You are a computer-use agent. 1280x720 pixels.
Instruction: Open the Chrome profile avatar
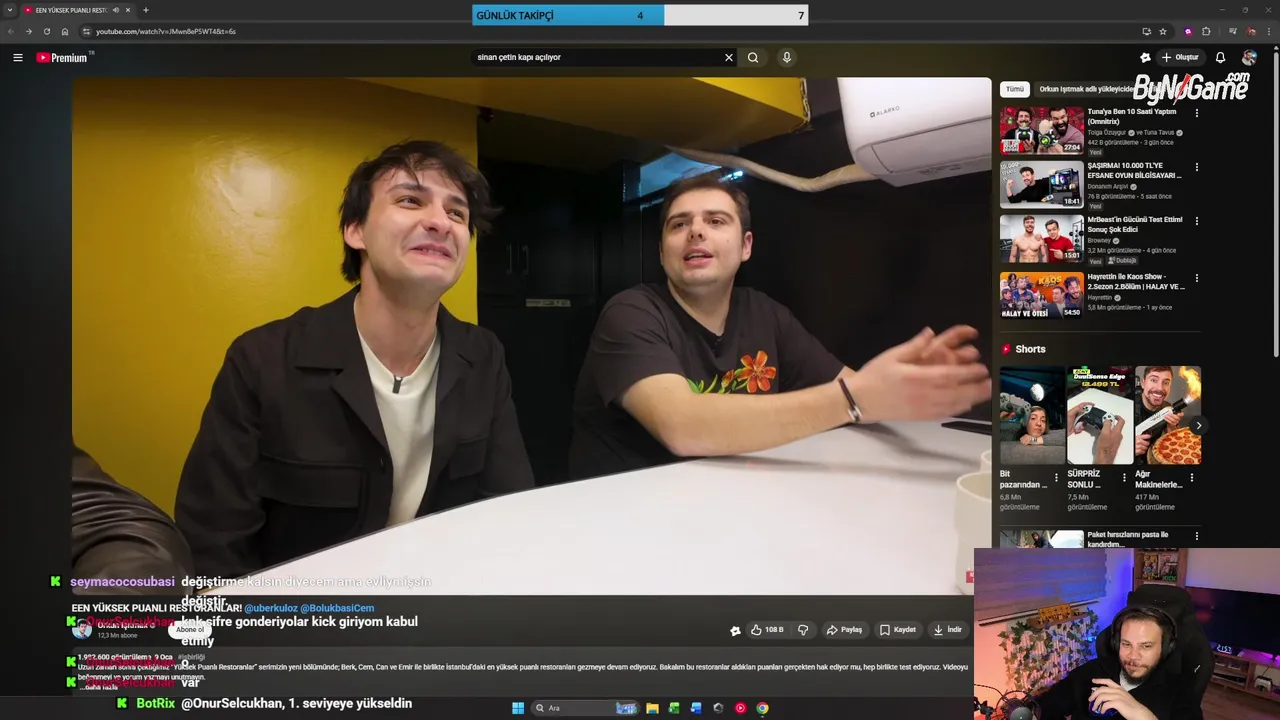(x=1251, y=31)
